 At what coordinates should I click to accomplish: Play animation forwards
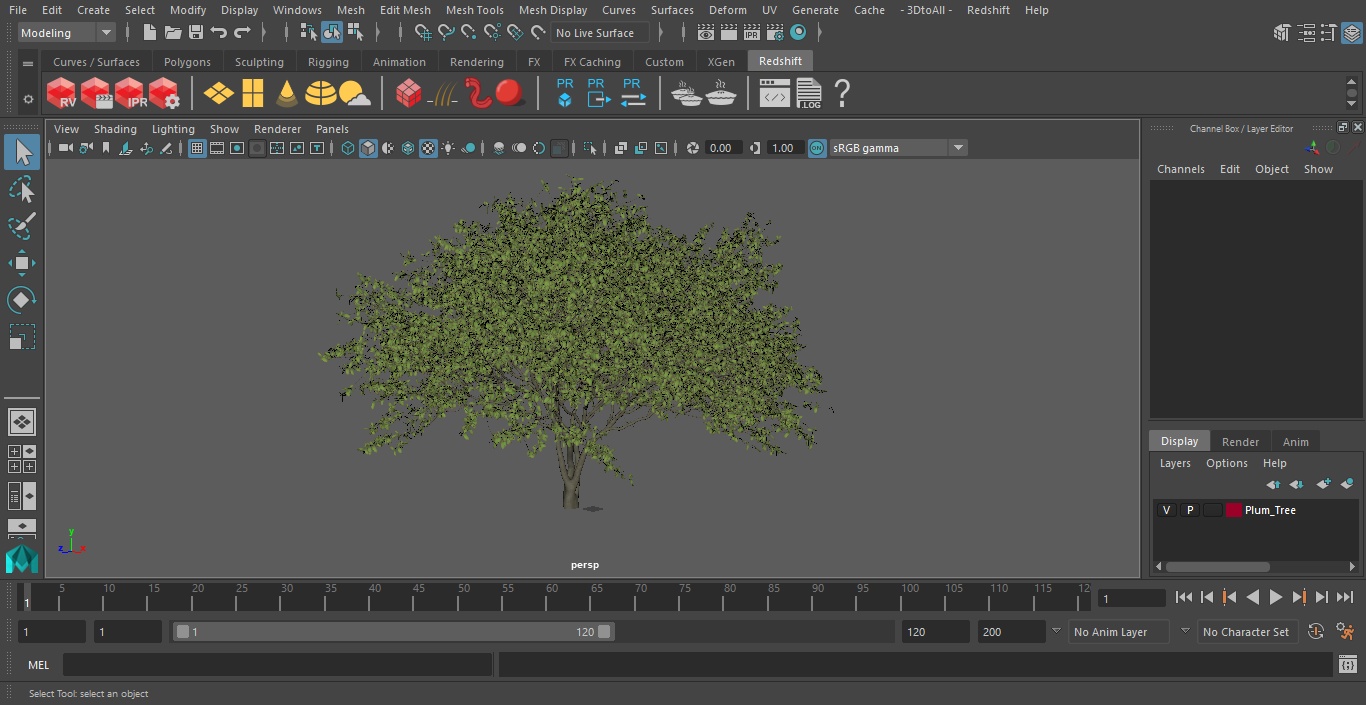pyautogui.click(x=1276, y=597)
